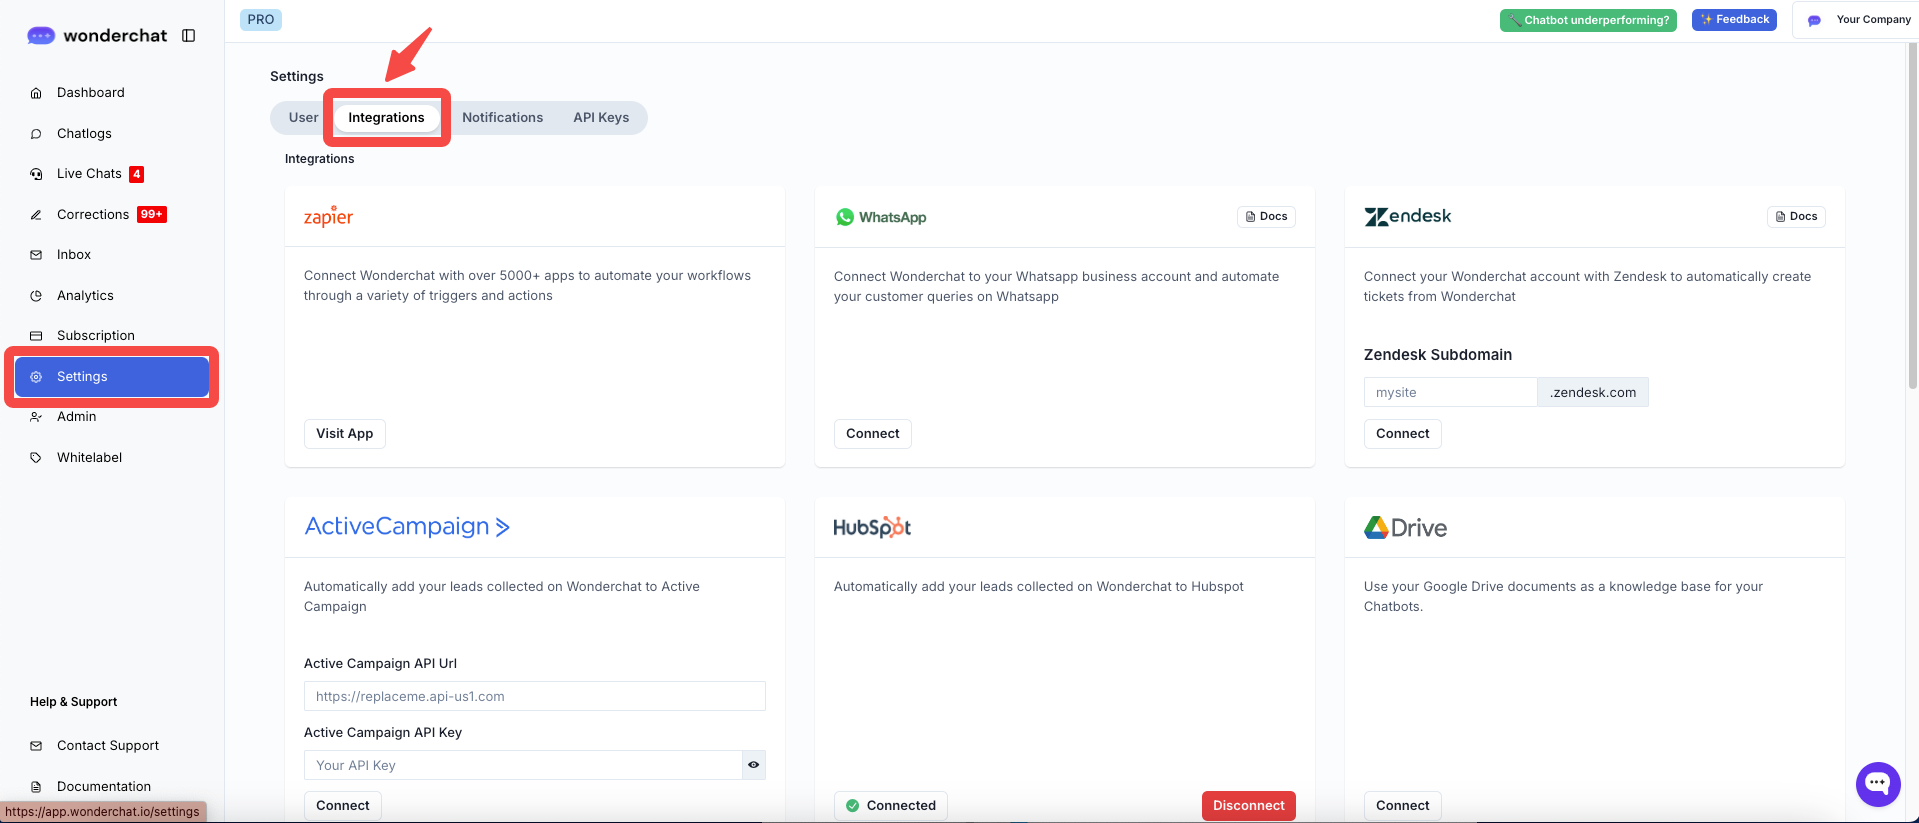This screenshot has height=823, width=1919.
Task: Open the Whitelabel section
Action: click(x=89, y=458)
